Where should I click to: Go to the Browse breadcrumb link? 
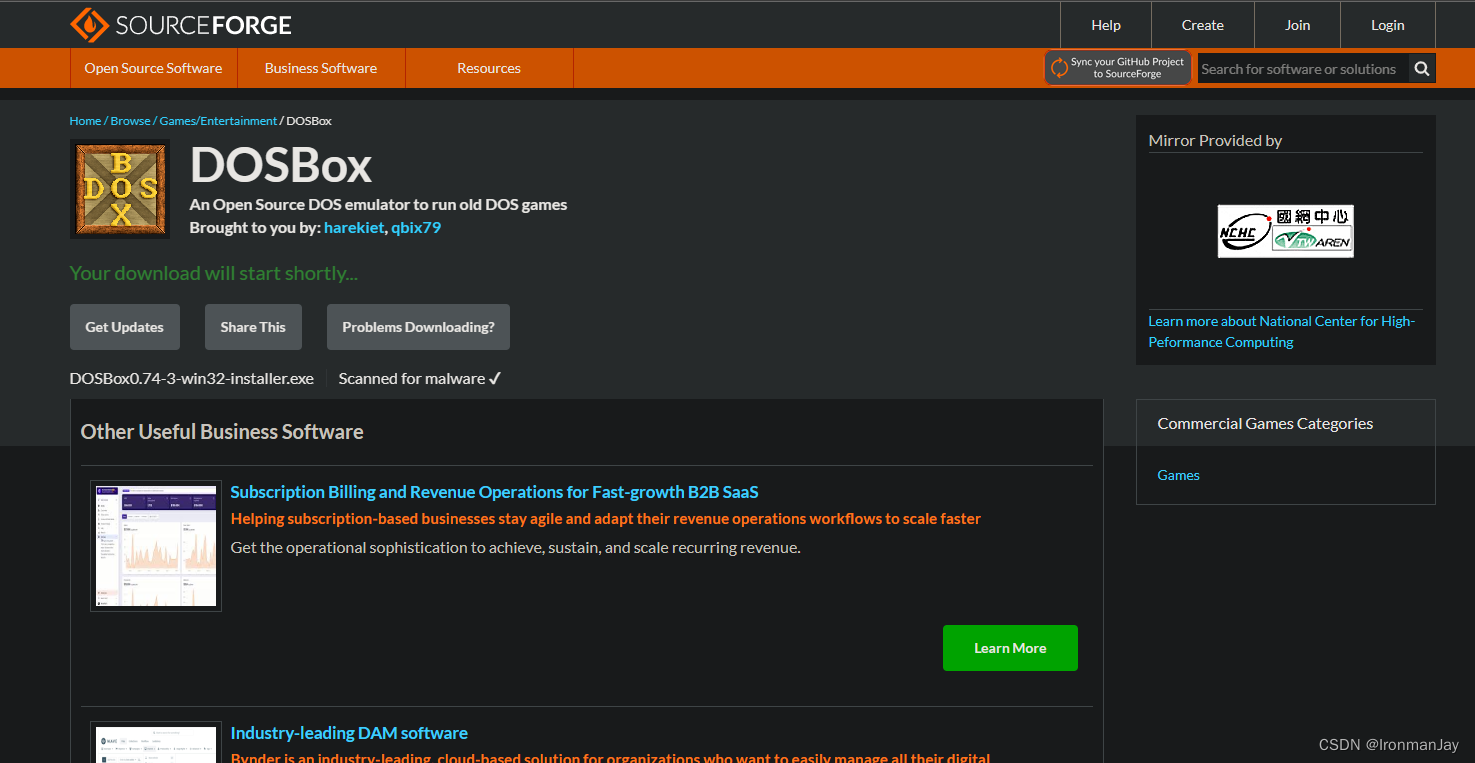click(130, 121)
